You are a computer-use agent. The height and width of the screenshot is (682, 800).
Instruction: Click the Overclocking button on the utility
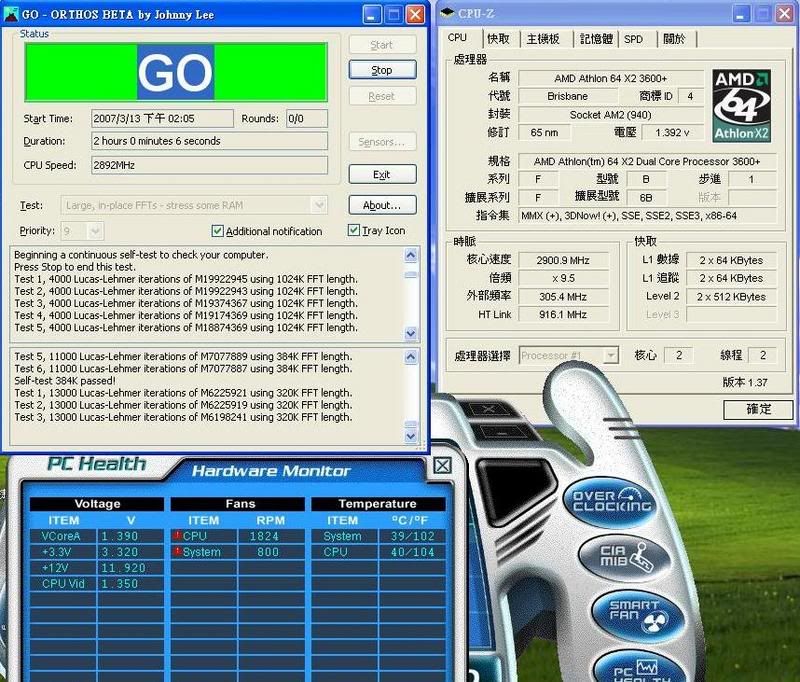(x=611, y=501)
